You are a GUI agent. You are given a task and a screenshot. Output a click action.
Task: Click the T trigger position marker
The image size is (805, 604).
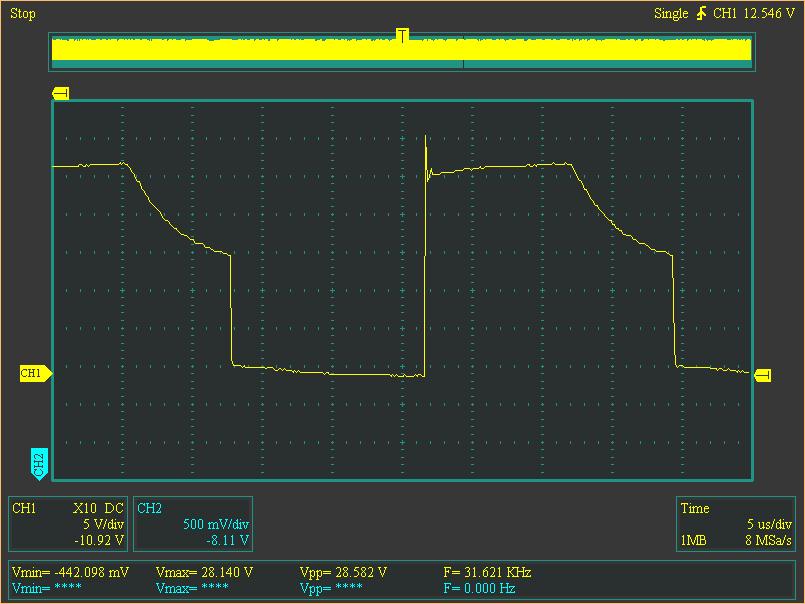pos(402,36)
